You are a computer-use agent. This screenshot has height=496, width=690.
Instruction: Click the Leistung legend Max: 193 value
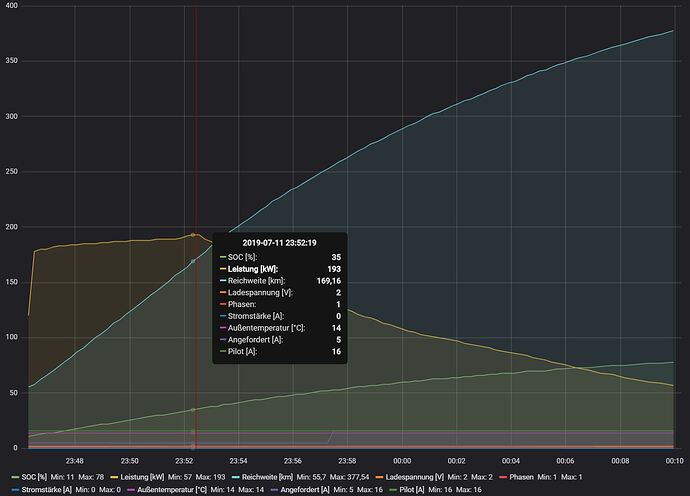(210, 477)
